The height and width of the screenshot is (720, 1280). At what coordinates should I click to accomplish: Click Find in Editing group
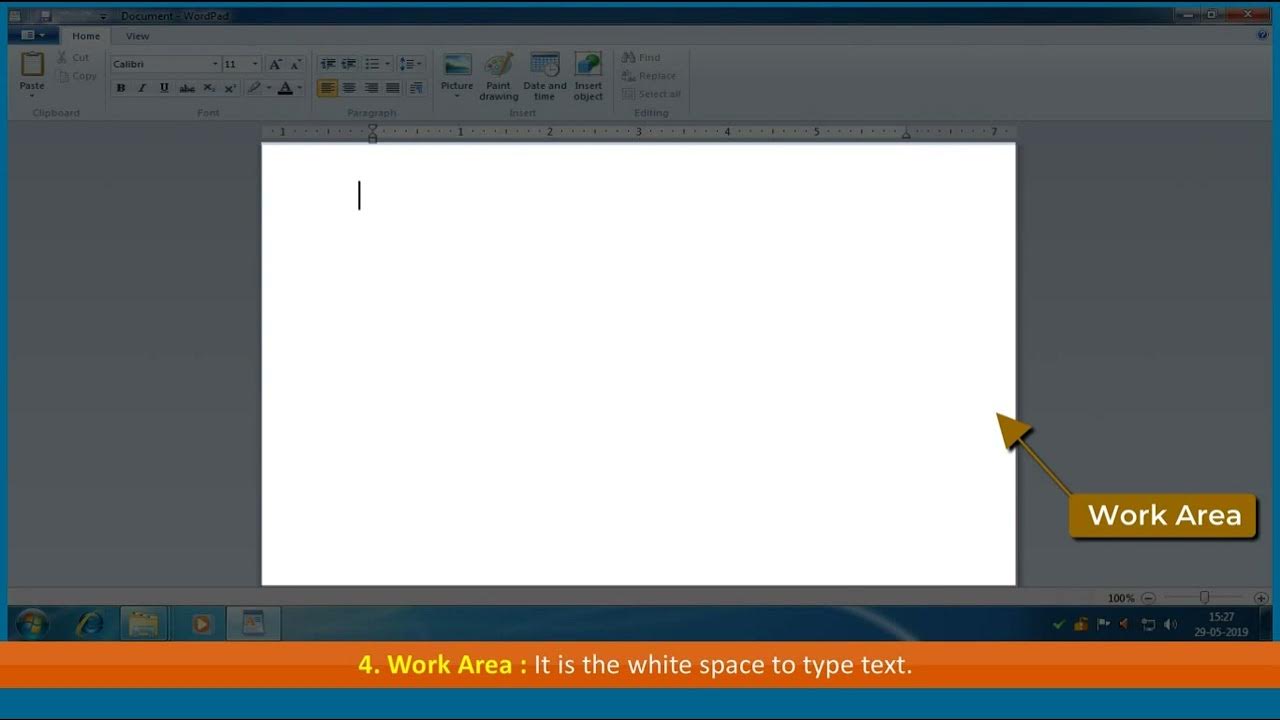click(641, 58)
